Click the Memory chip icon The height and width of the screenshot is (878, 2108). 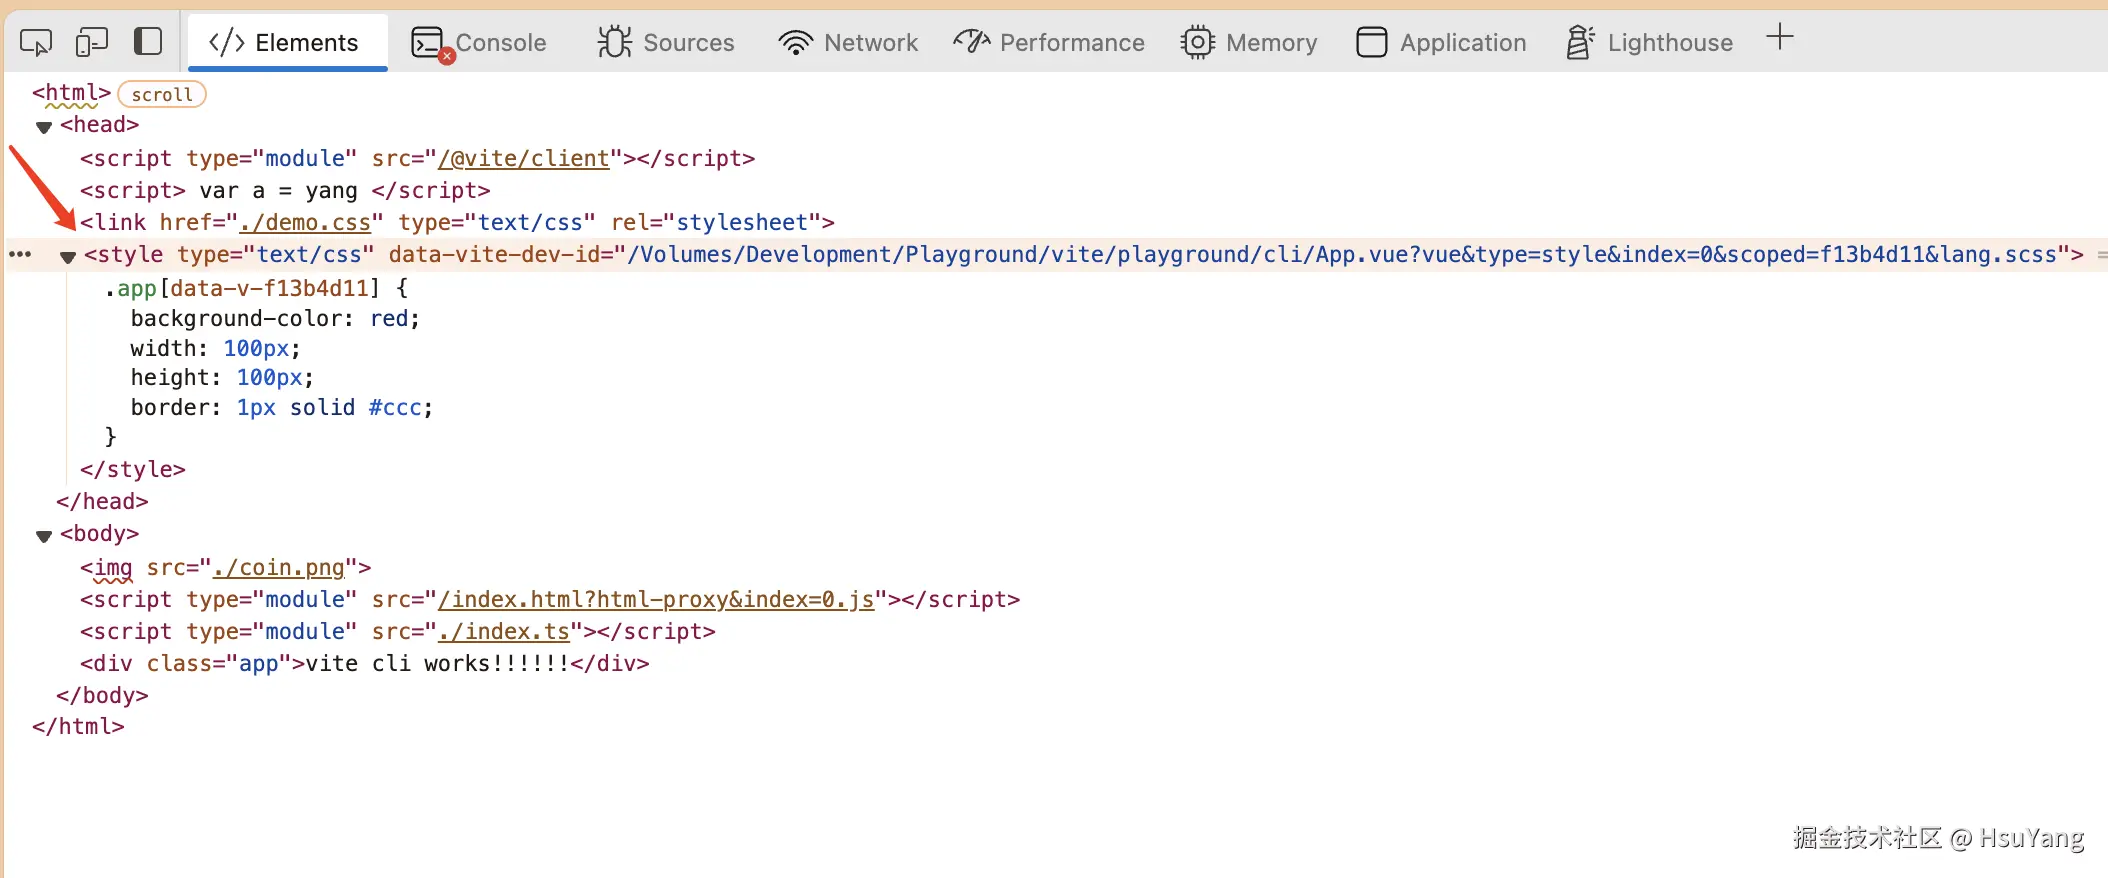click(1197, 42)
